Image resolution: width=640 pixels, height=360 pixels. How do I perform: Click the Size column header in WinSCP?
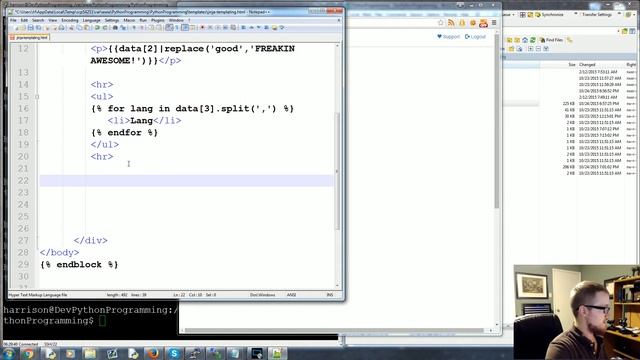click(572, 65)
